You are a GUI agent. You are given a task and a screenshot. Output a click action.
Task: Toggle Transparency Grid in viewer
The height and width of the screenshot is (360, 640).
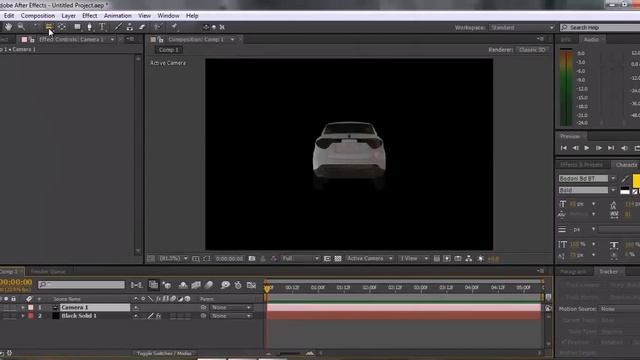coord(338,259)
